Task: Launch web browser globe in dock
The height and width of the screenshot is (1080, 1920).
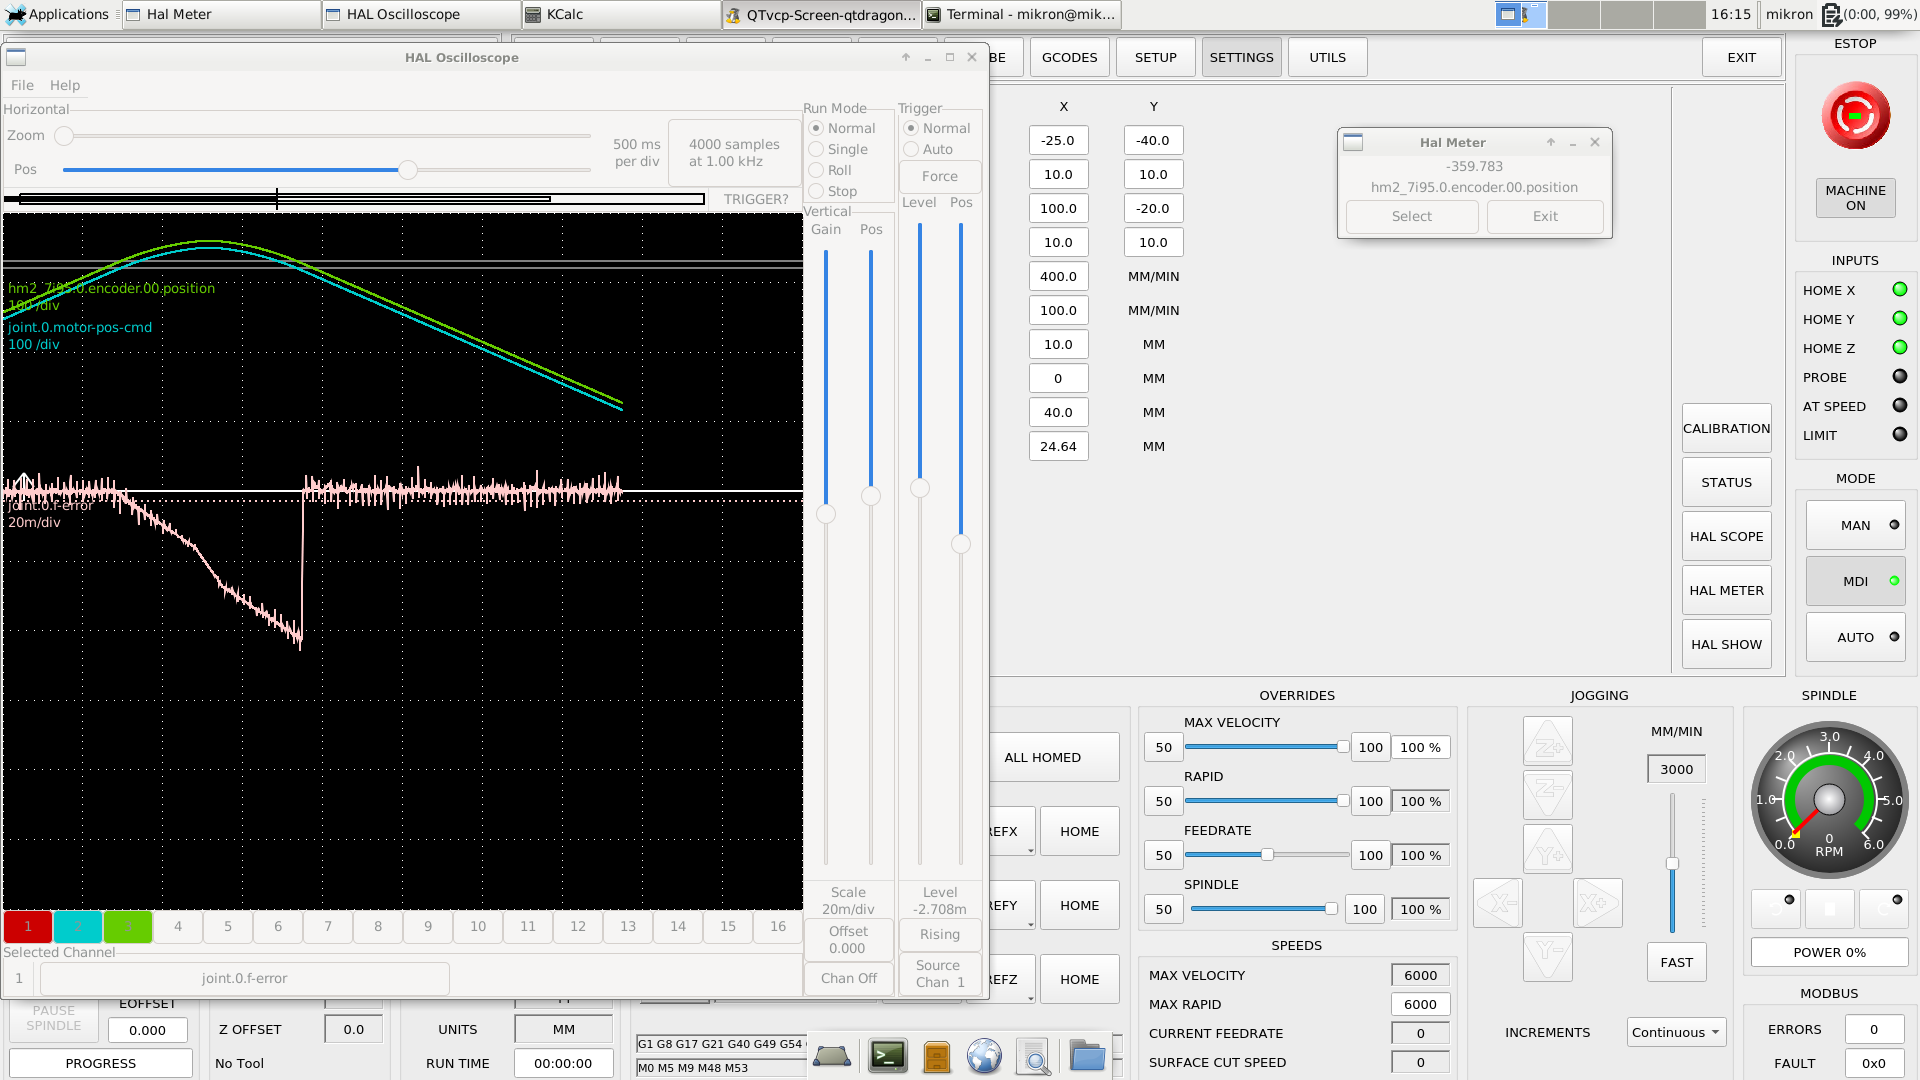Action: click(984, 1056)
